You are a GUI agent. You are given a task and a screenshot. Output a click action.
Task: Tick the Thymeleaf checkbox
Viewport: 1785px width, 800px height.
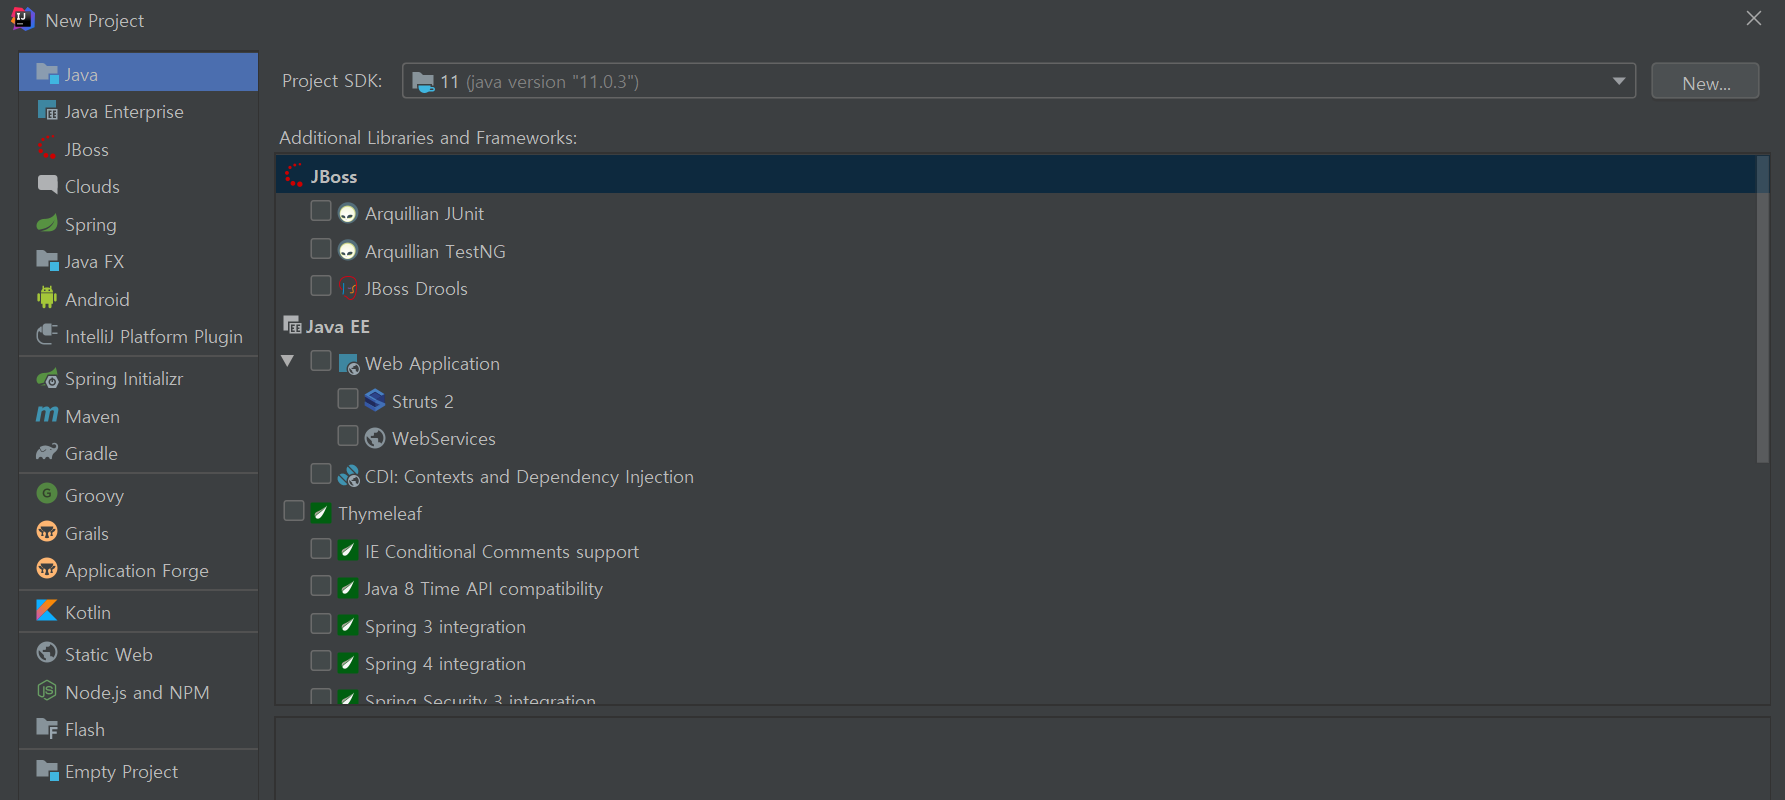pos(294,511)
